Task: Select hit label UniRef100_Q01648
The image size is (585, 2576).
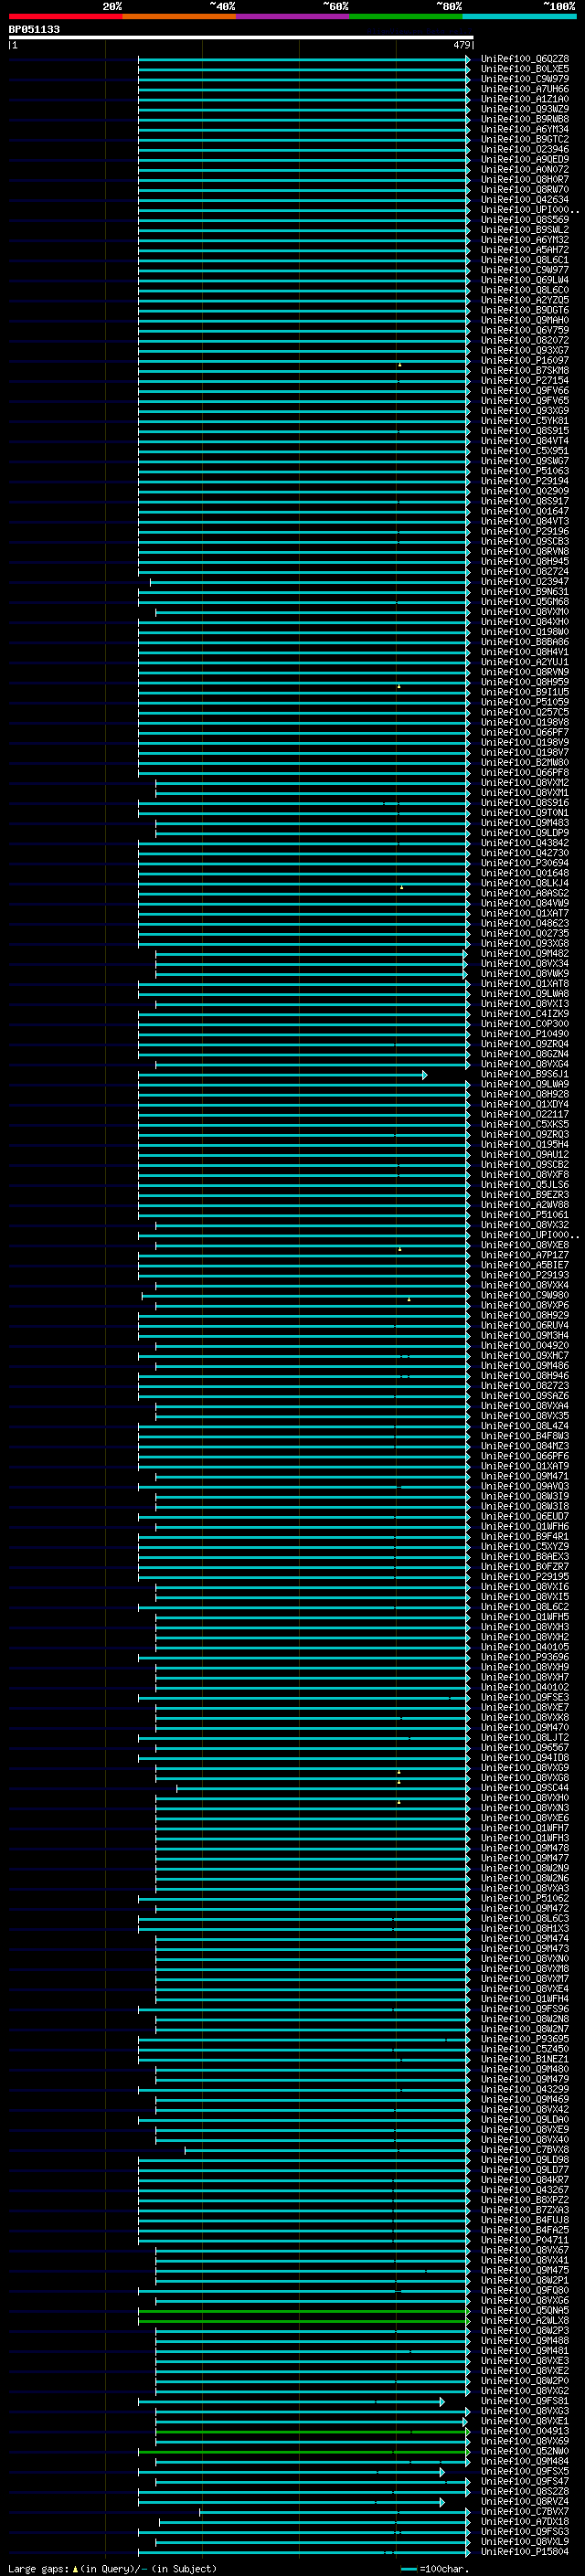Action: tap(525, 873)
